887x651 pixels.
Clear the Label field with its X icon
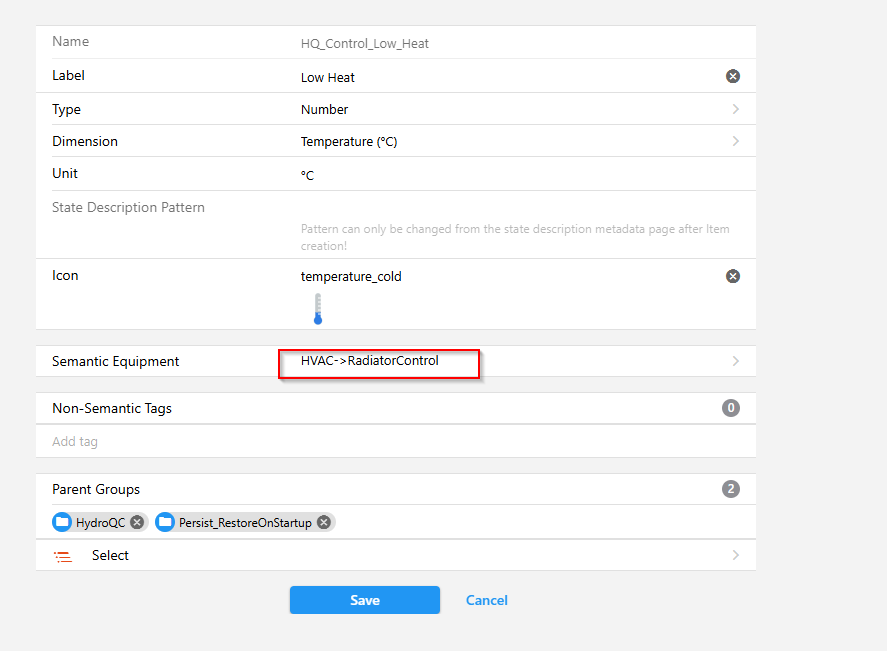click(732, 77)
